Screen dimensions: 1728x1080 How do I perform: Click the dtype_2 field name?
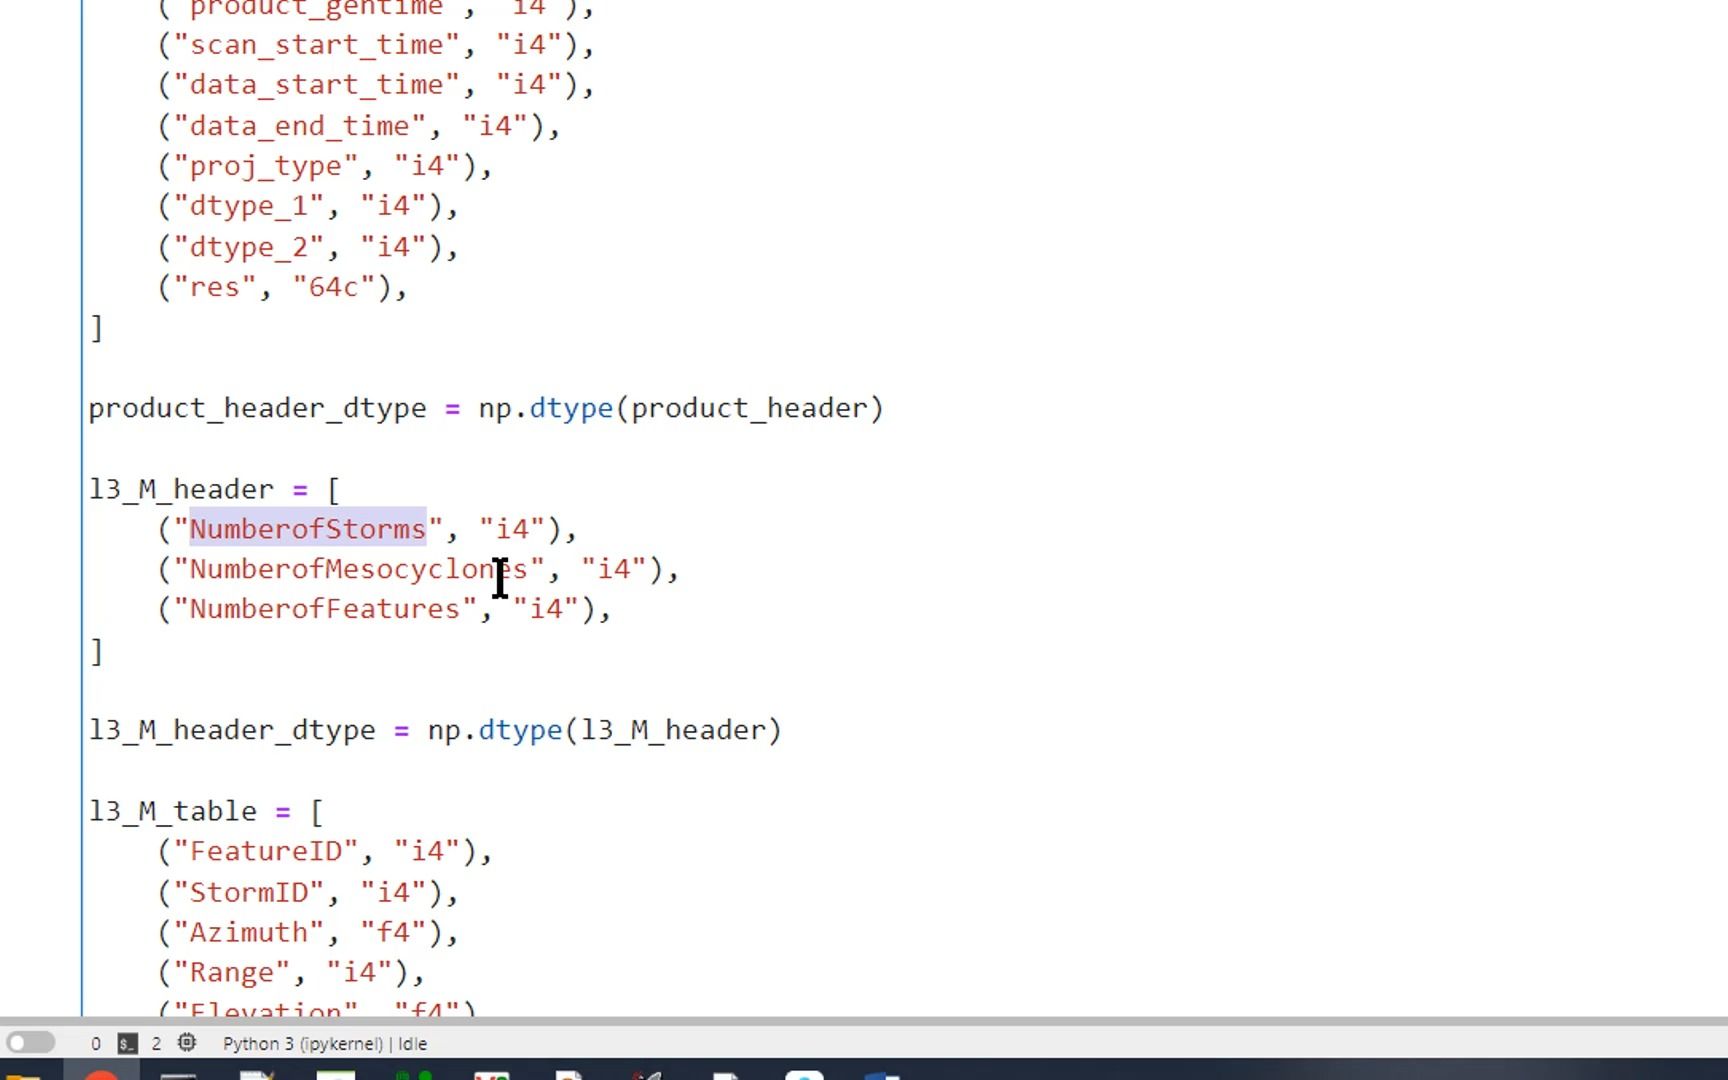(249, 247)
